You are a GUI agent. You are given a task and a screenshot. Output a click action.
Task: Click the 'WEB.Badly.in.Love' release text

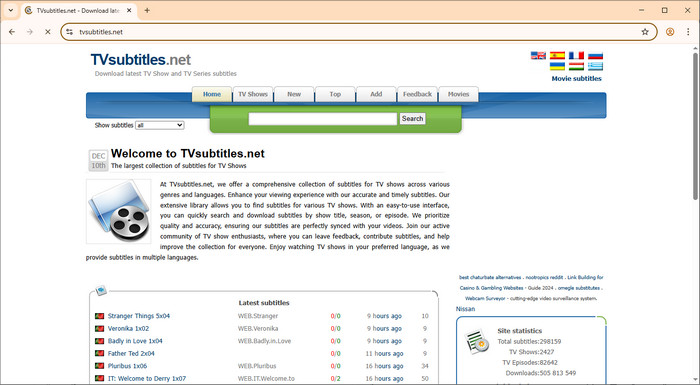264,341
